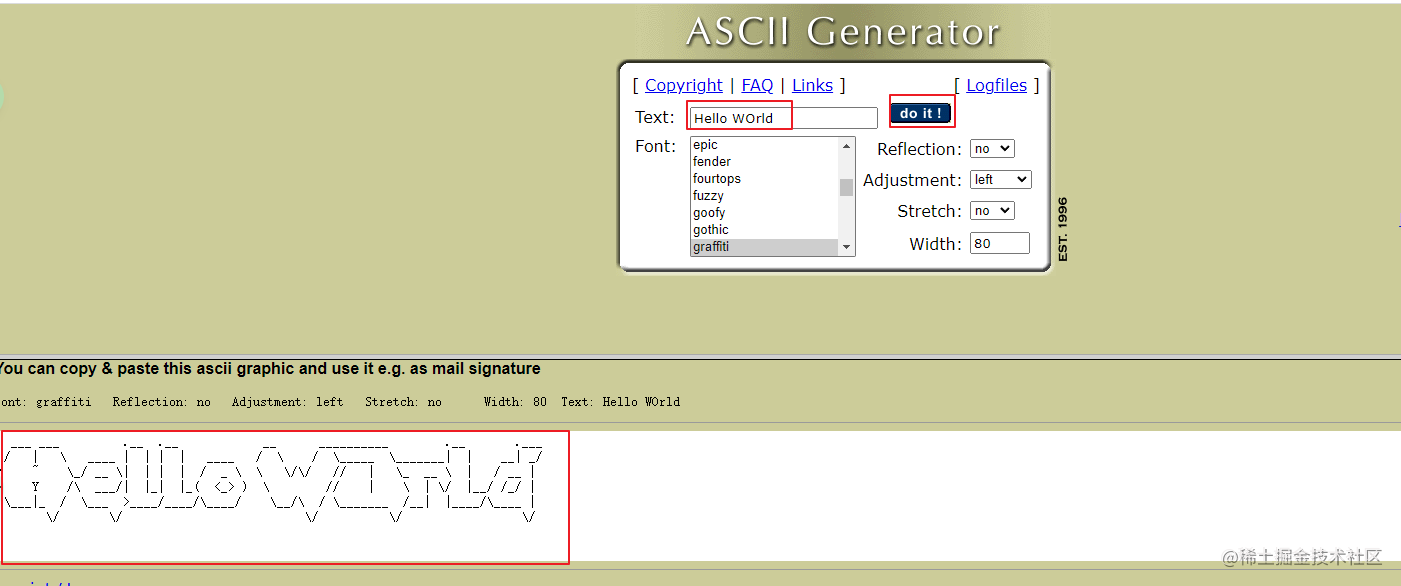Click font list scroll down arrow
Viewport: 1401px width, 586px height.
tap(847, 247)
